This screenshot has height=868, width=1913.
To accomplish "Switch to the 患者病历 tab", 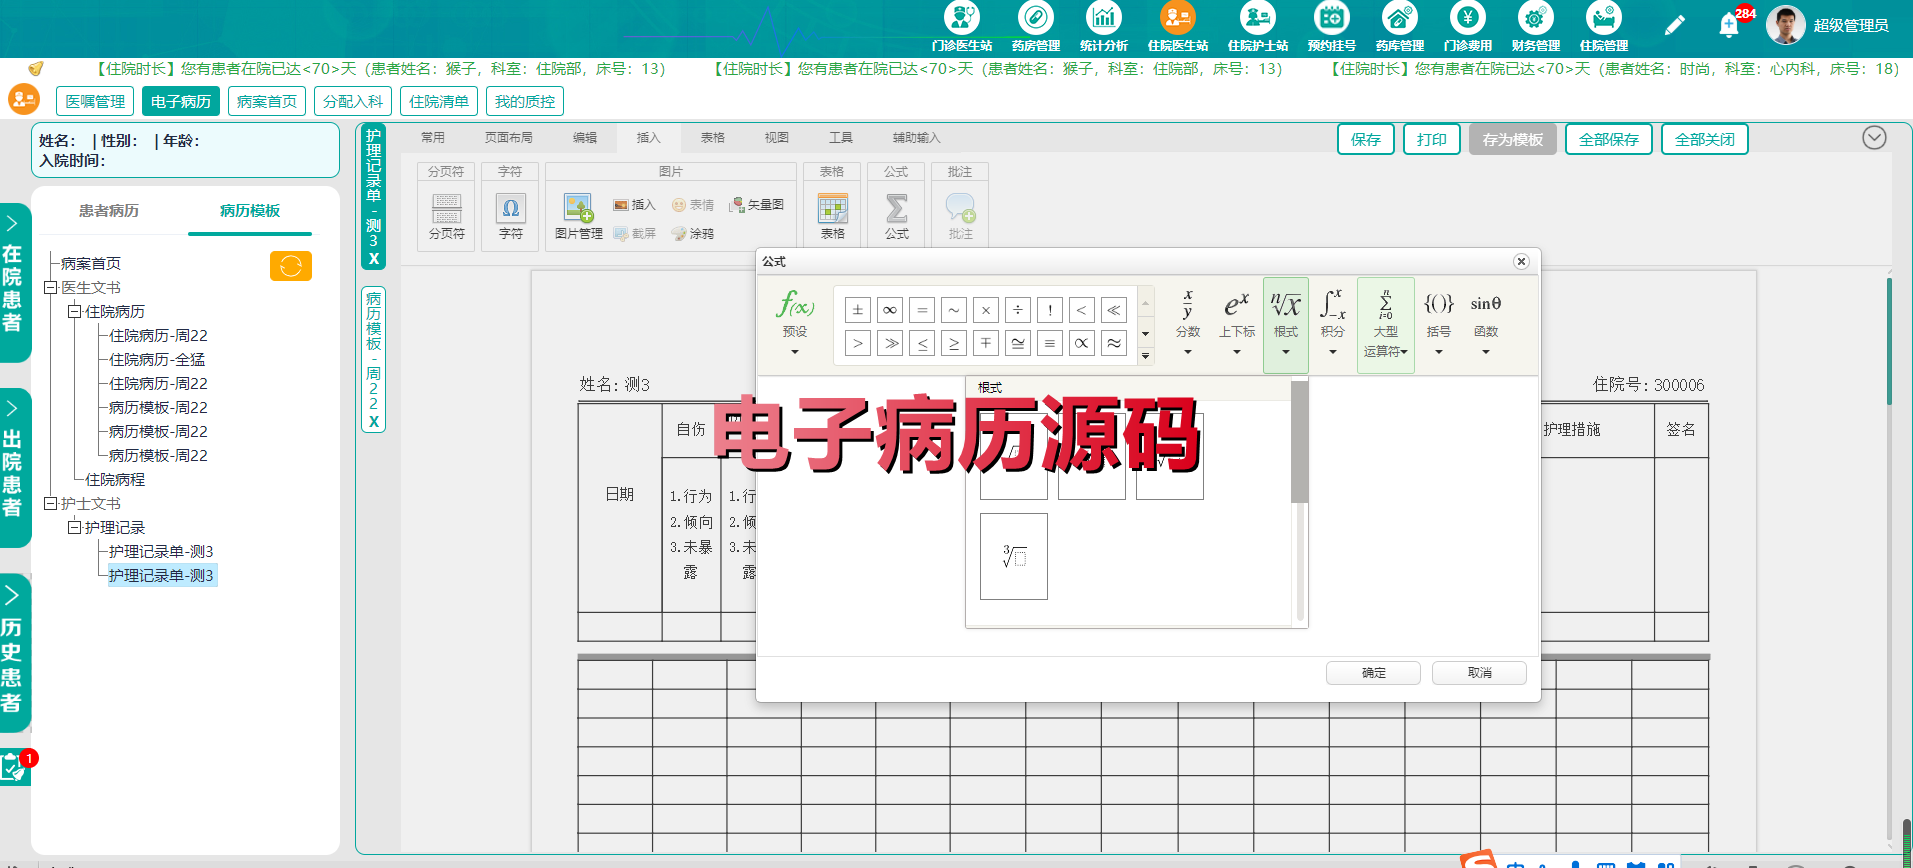I will (x=109, y=211).
